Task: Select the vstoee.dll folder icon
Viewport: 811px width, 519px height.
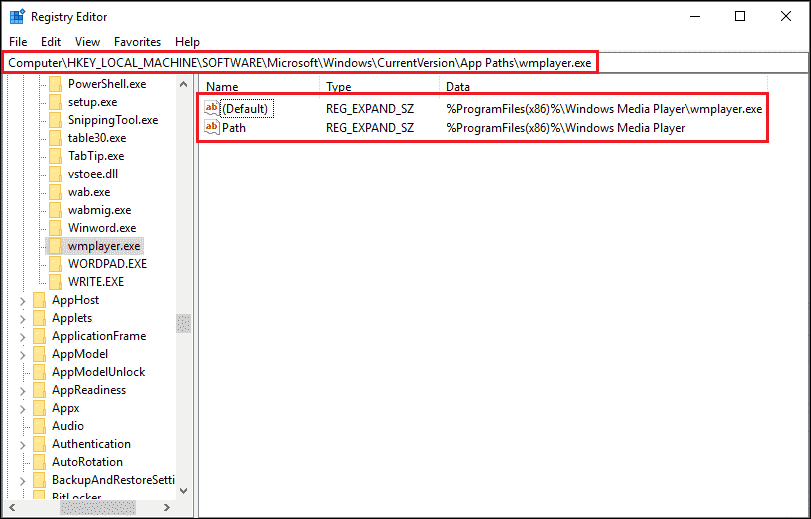Action: click(x=55, y=174)
